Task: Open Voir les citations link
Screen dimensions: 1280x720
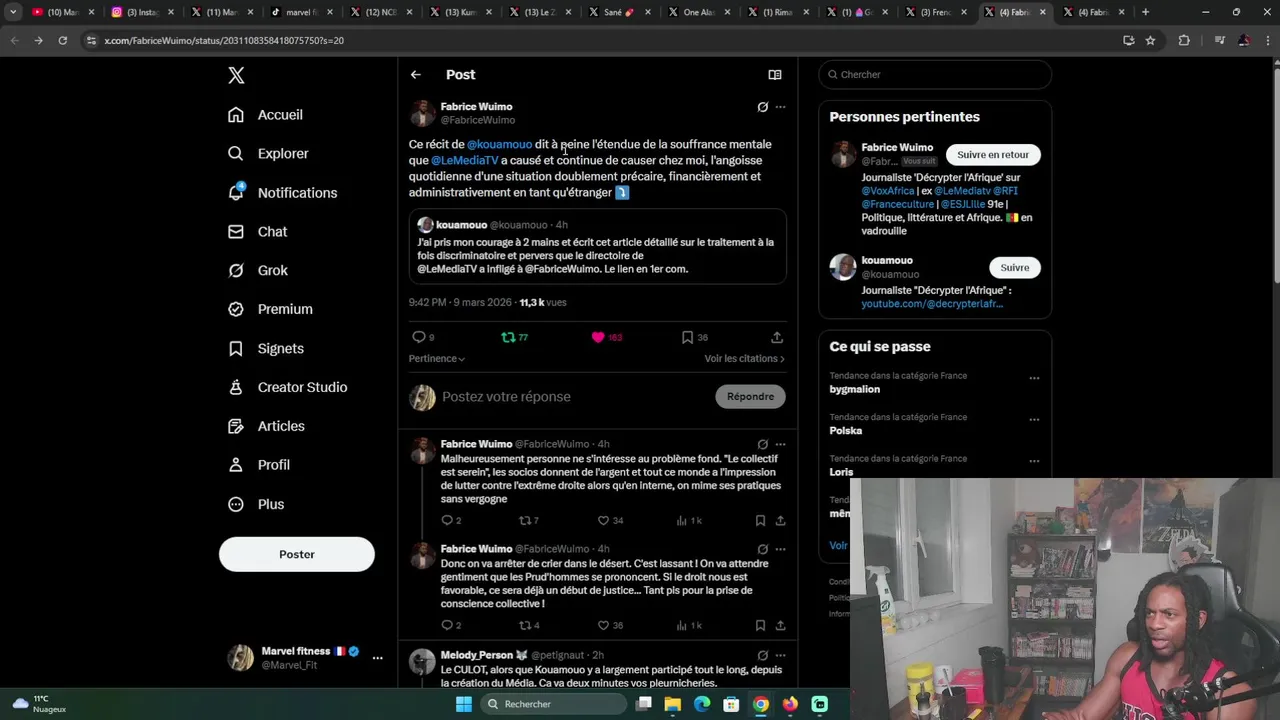Action: (x=744, y=359)
